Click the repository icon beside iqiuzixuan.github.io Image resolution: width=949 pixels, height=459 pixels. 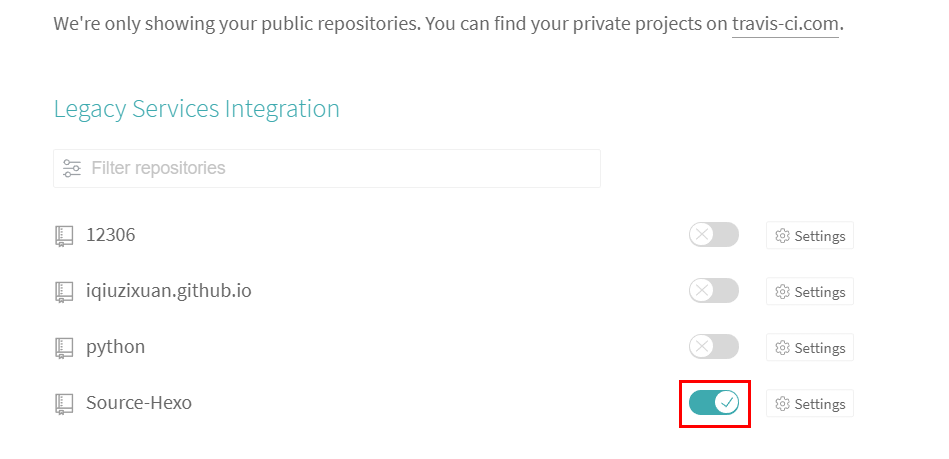coord(64,292)
